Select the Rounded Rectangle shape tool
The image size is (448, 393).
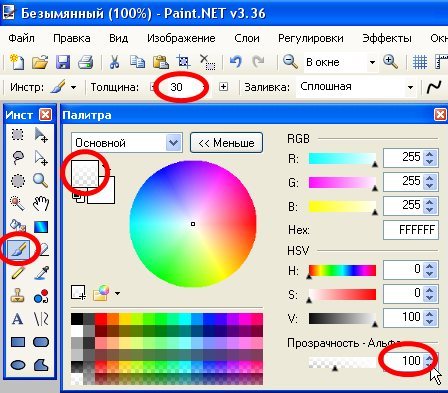coord(41,342)
